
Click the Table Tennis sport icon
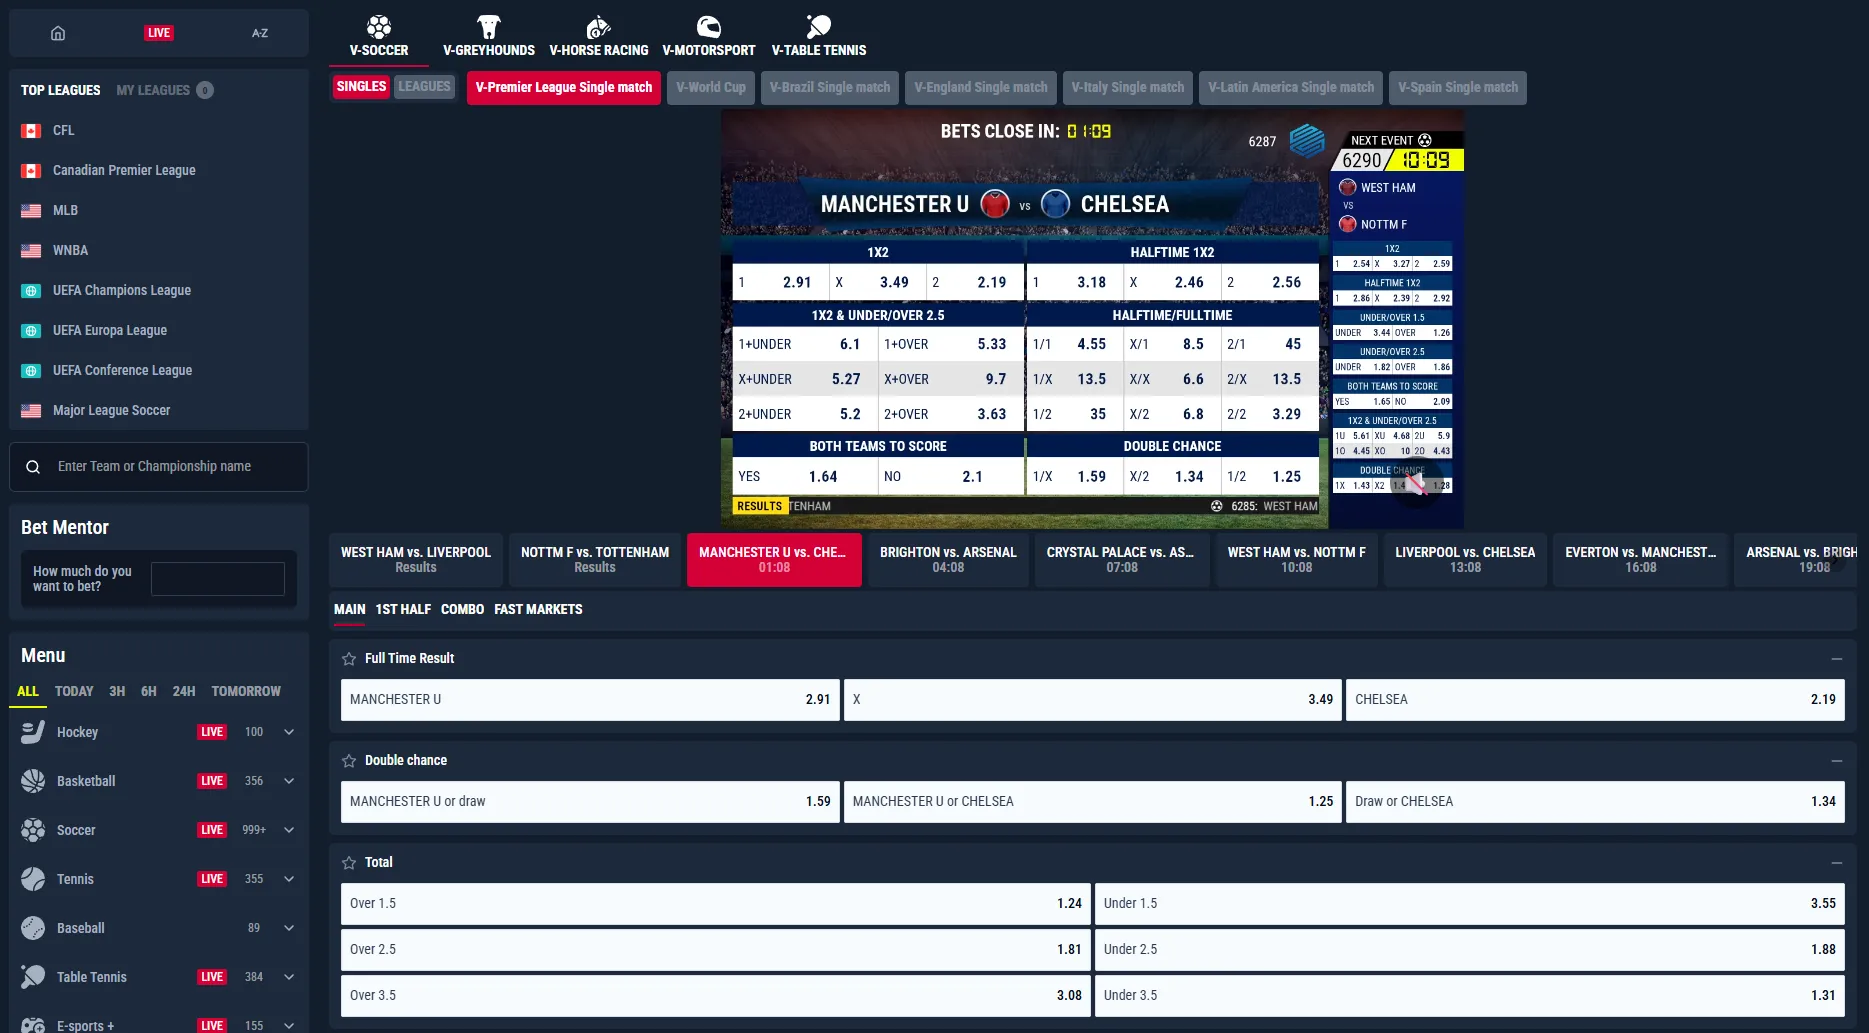click(x=33, y=977)
